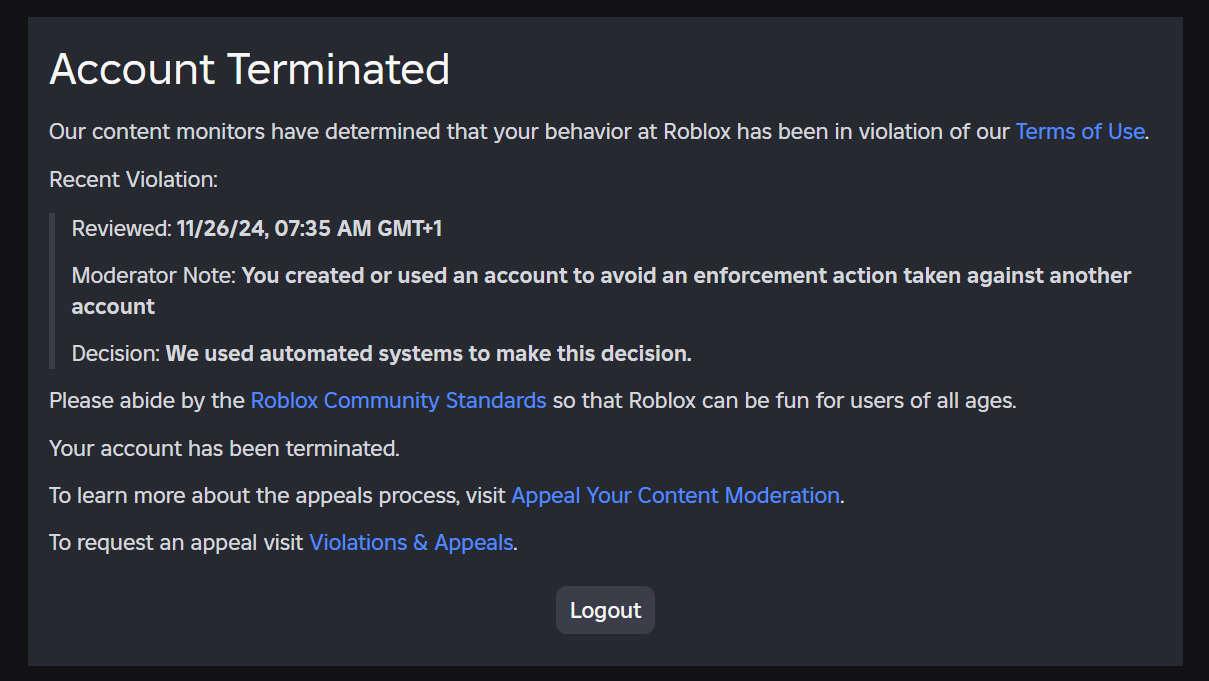1209x681 pixels.
Task: Open the Roblox Community Standards link
Action: pos(398,401)
